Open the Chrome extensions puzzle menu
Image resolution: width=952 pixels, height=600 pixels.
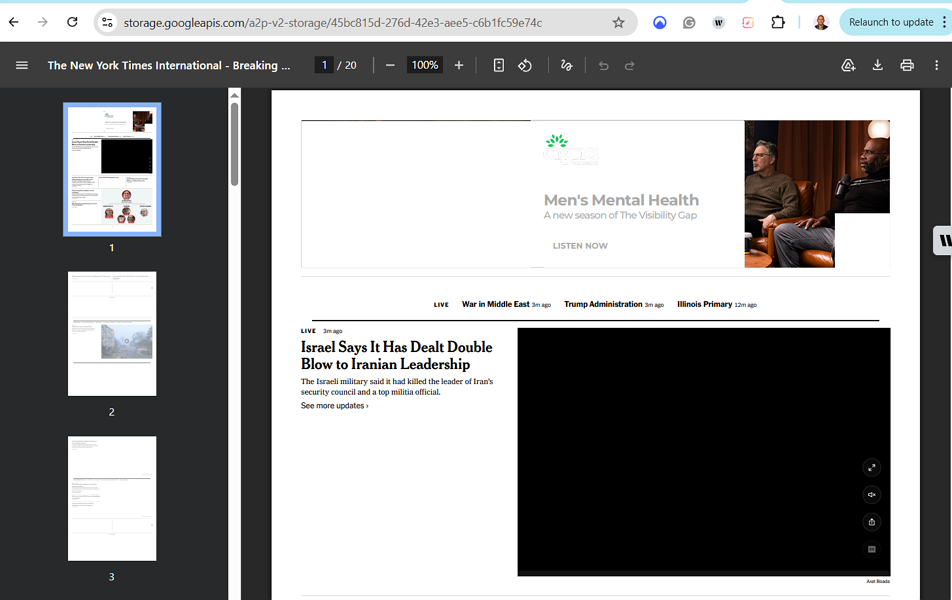[x=778, y=22]
